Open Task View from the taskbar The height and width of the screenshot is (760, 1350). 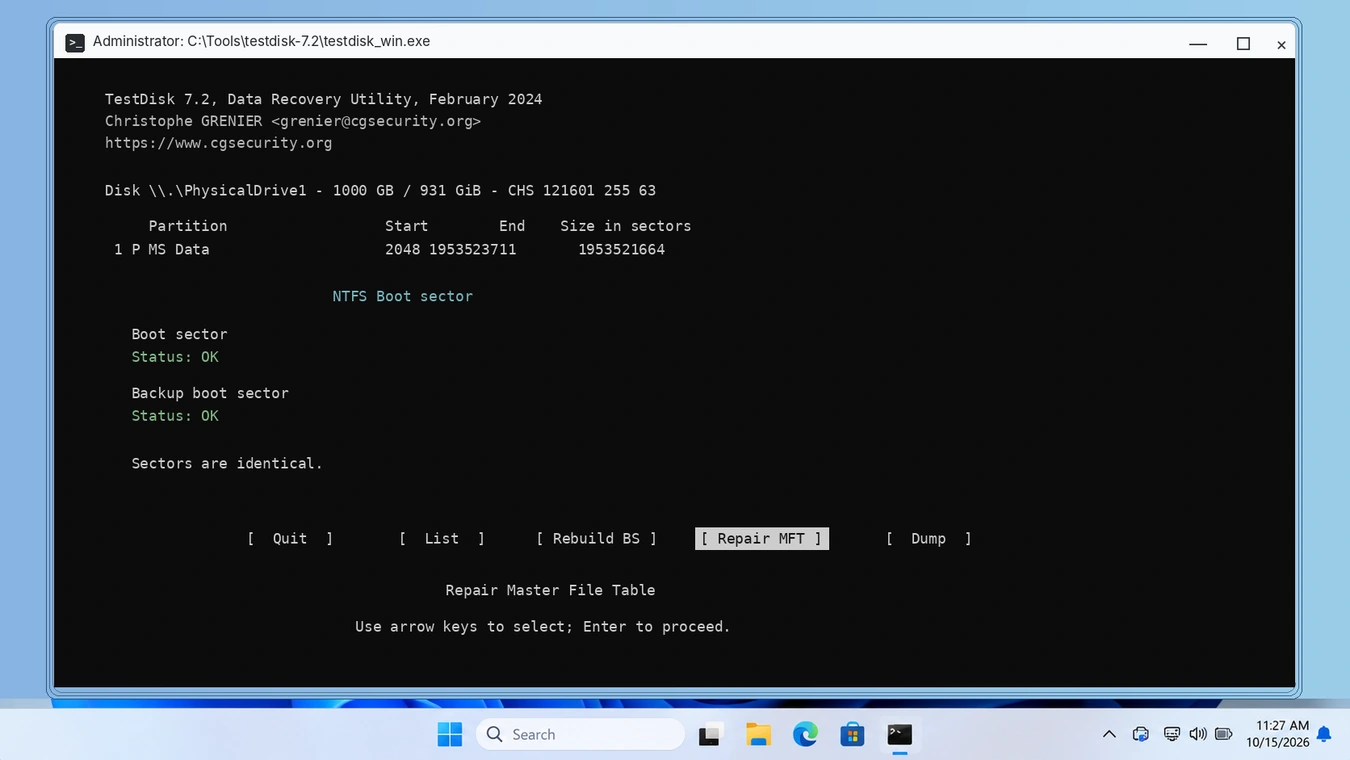click(710, 735)
